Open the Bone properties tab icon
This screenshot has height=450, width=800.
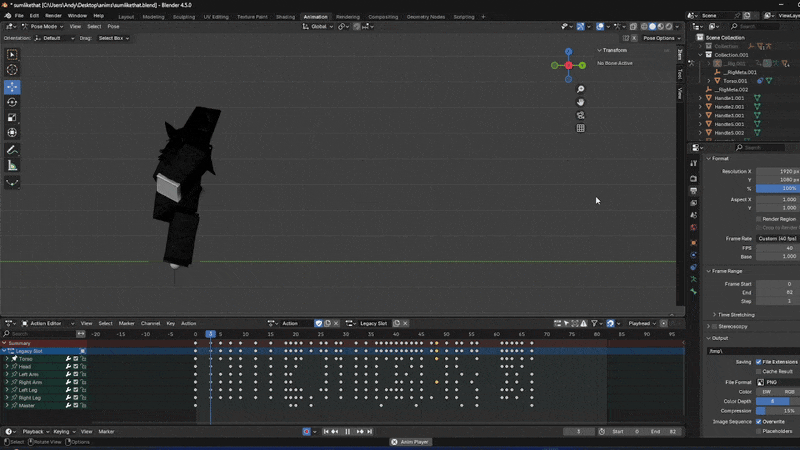point(693,292)
